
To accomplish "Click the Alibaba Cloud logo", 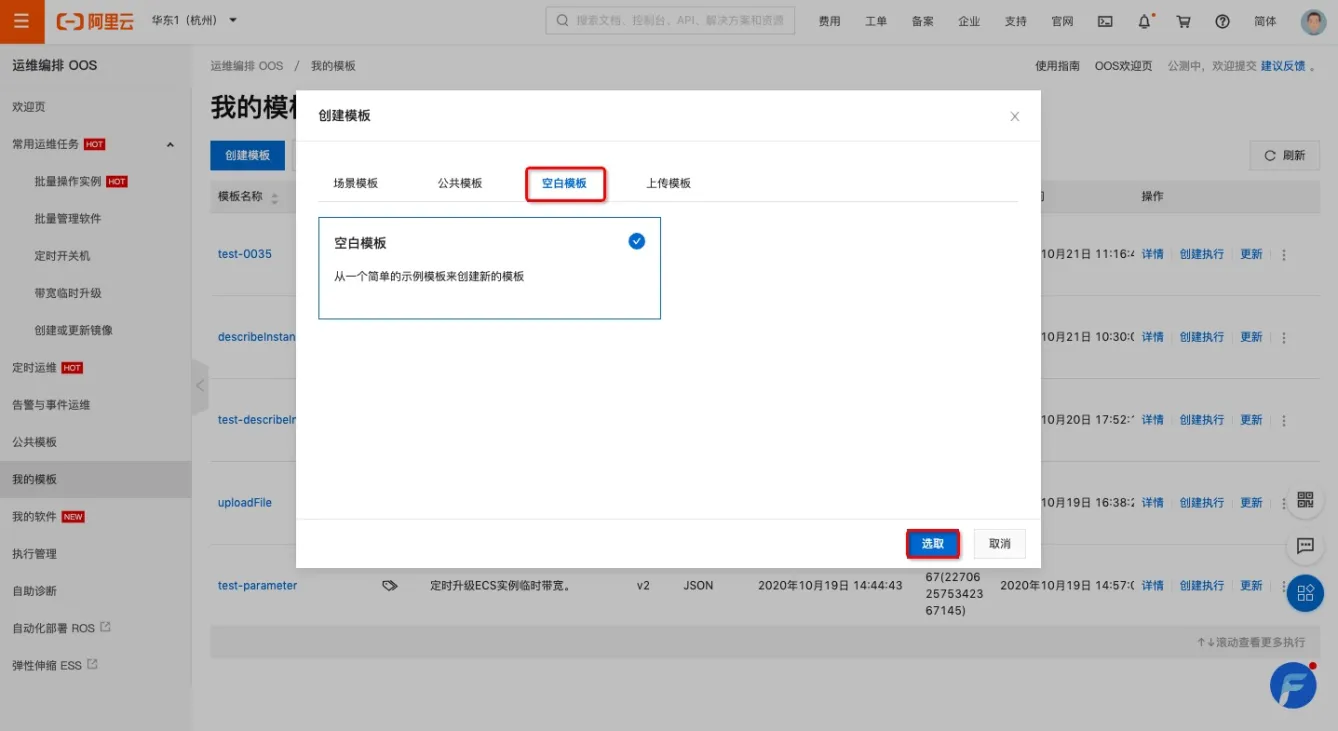I will 95,21.
